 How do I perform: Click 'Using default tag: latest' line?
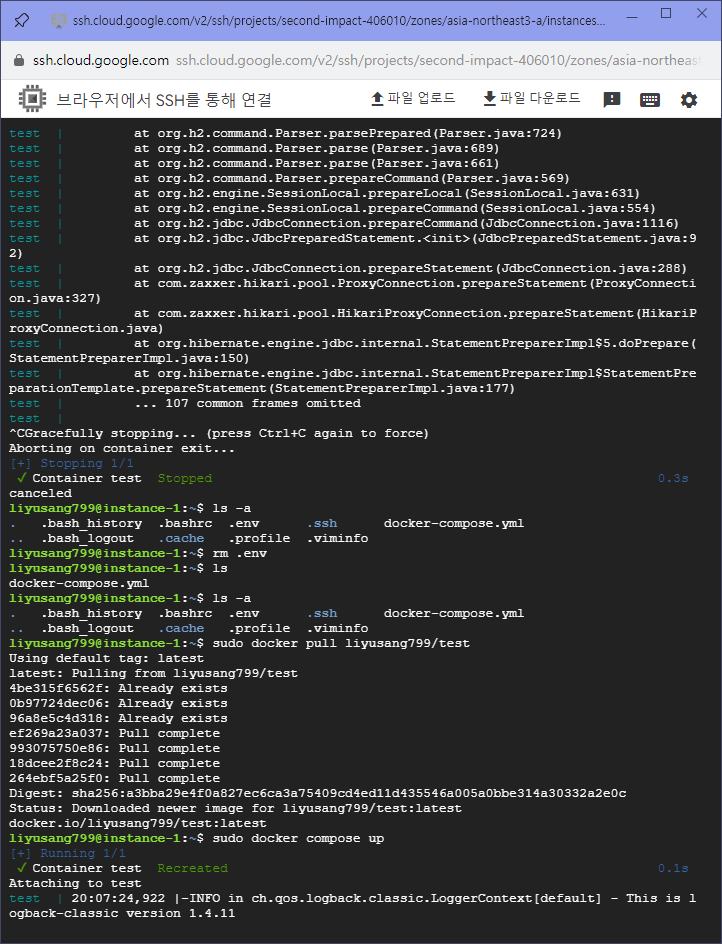point(107,659)
